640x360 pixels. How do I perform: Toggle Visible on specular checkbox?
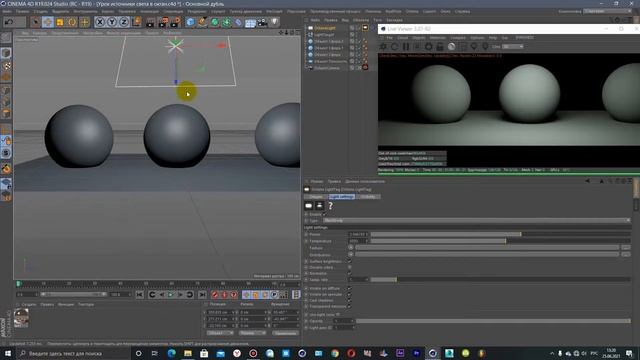349,294
